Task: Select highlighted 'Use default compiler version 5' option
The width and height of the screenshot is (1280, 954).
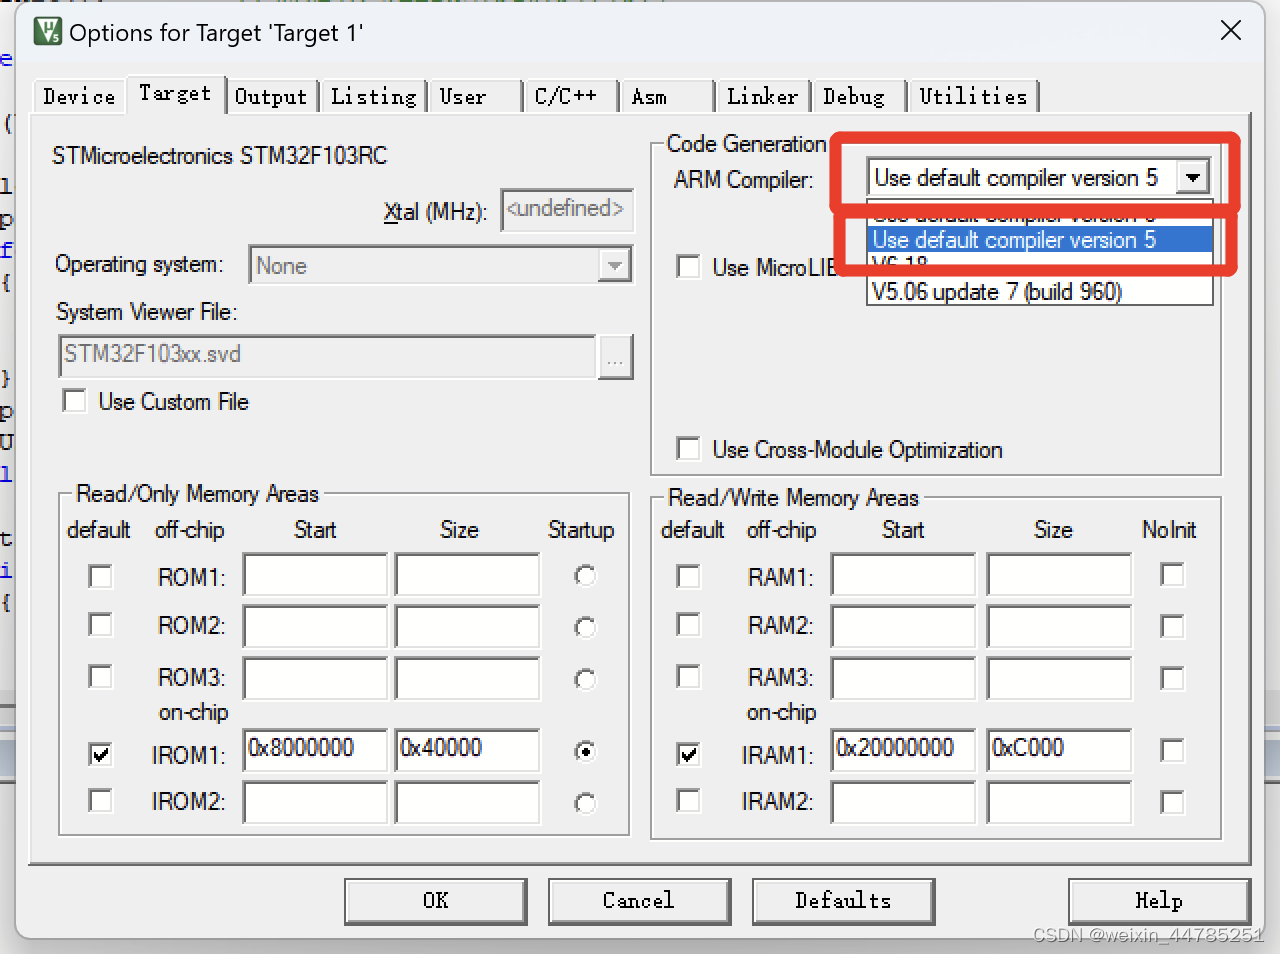Action: pos(1040,240)
